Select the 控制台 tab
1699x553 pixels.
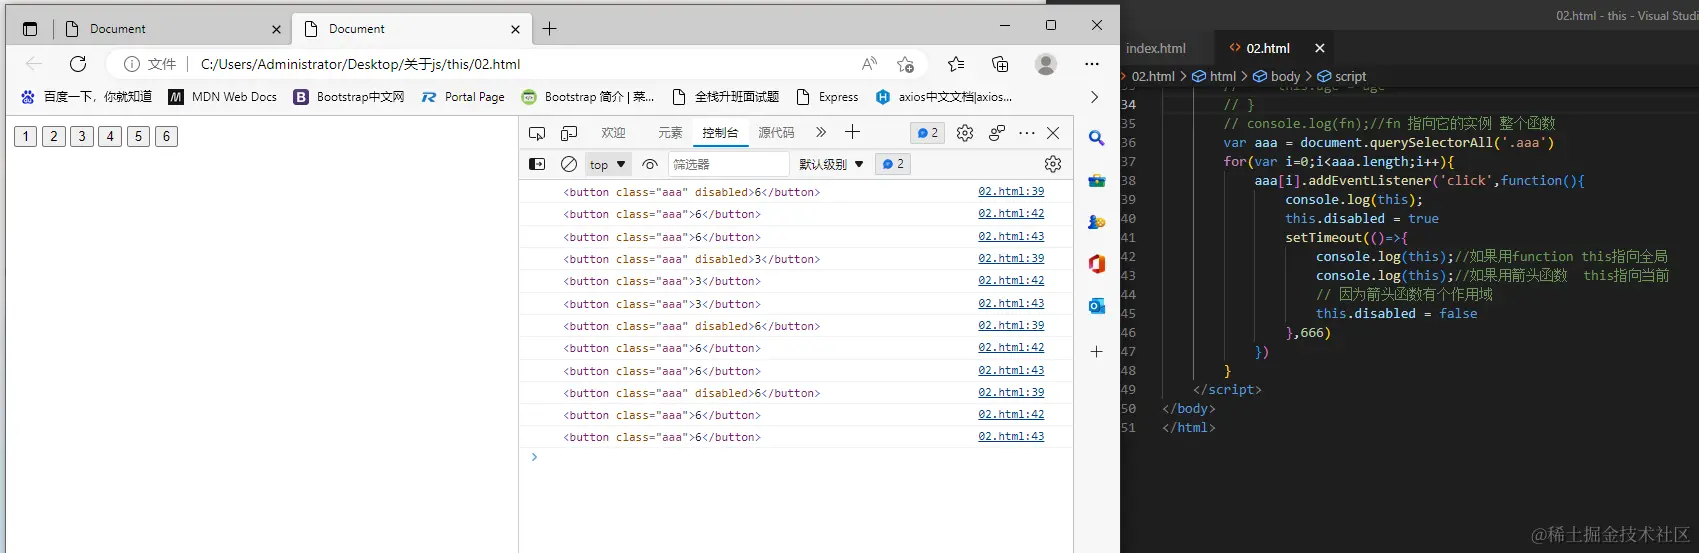tap(720, 133)
